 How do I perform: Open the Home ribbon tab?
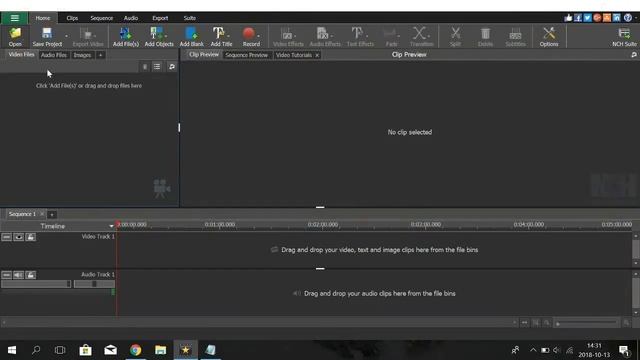tap(42, 18)
